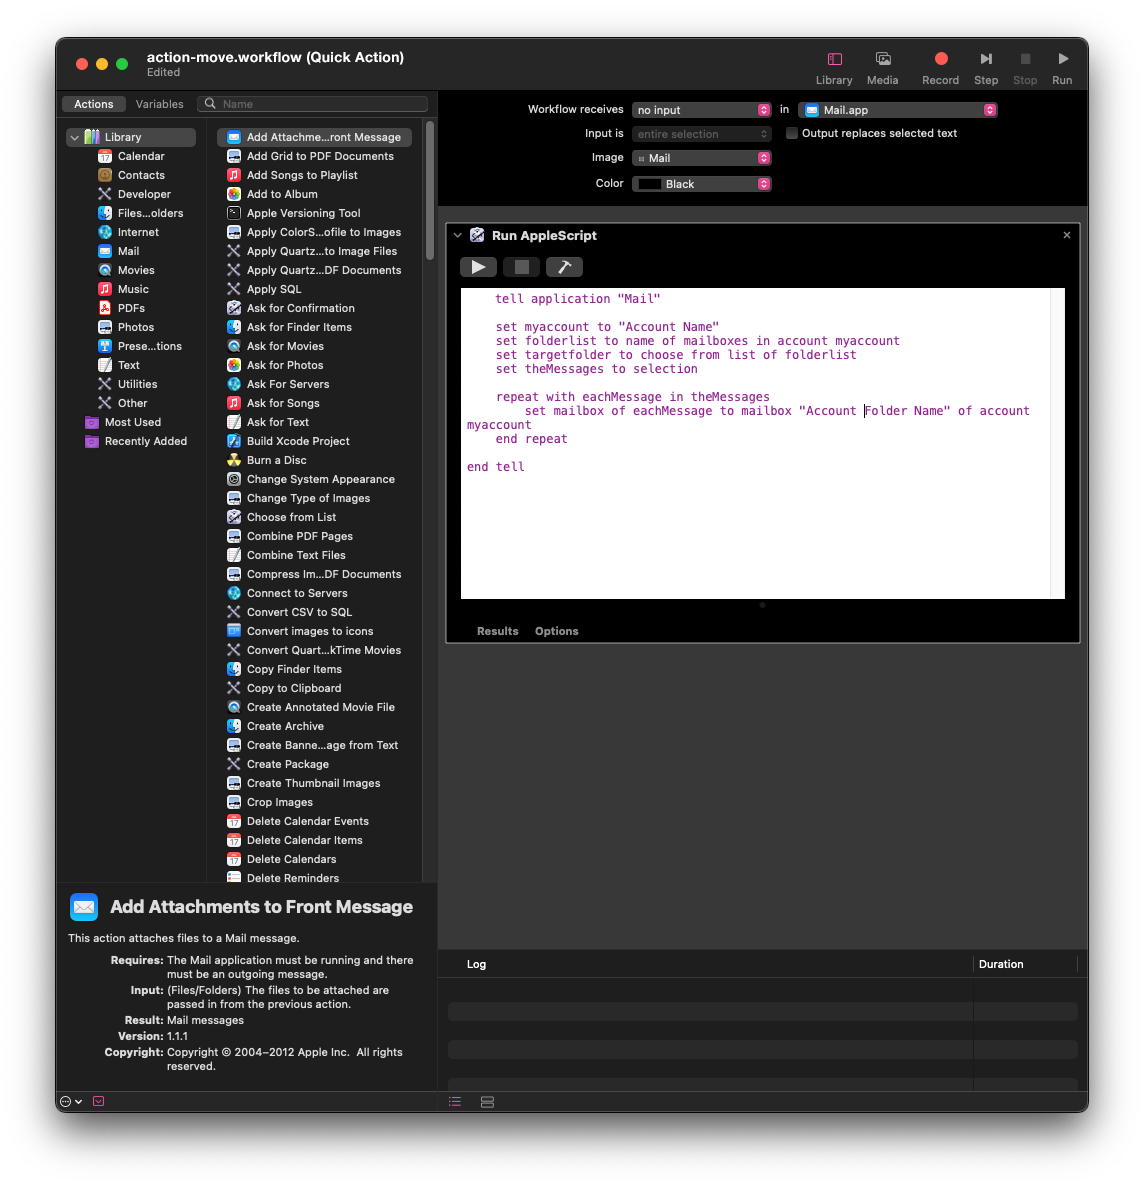This screenshot has width=1144, height=1186.
Task: Close the Run AppleScript action
Action: [x=1067, y=235]
